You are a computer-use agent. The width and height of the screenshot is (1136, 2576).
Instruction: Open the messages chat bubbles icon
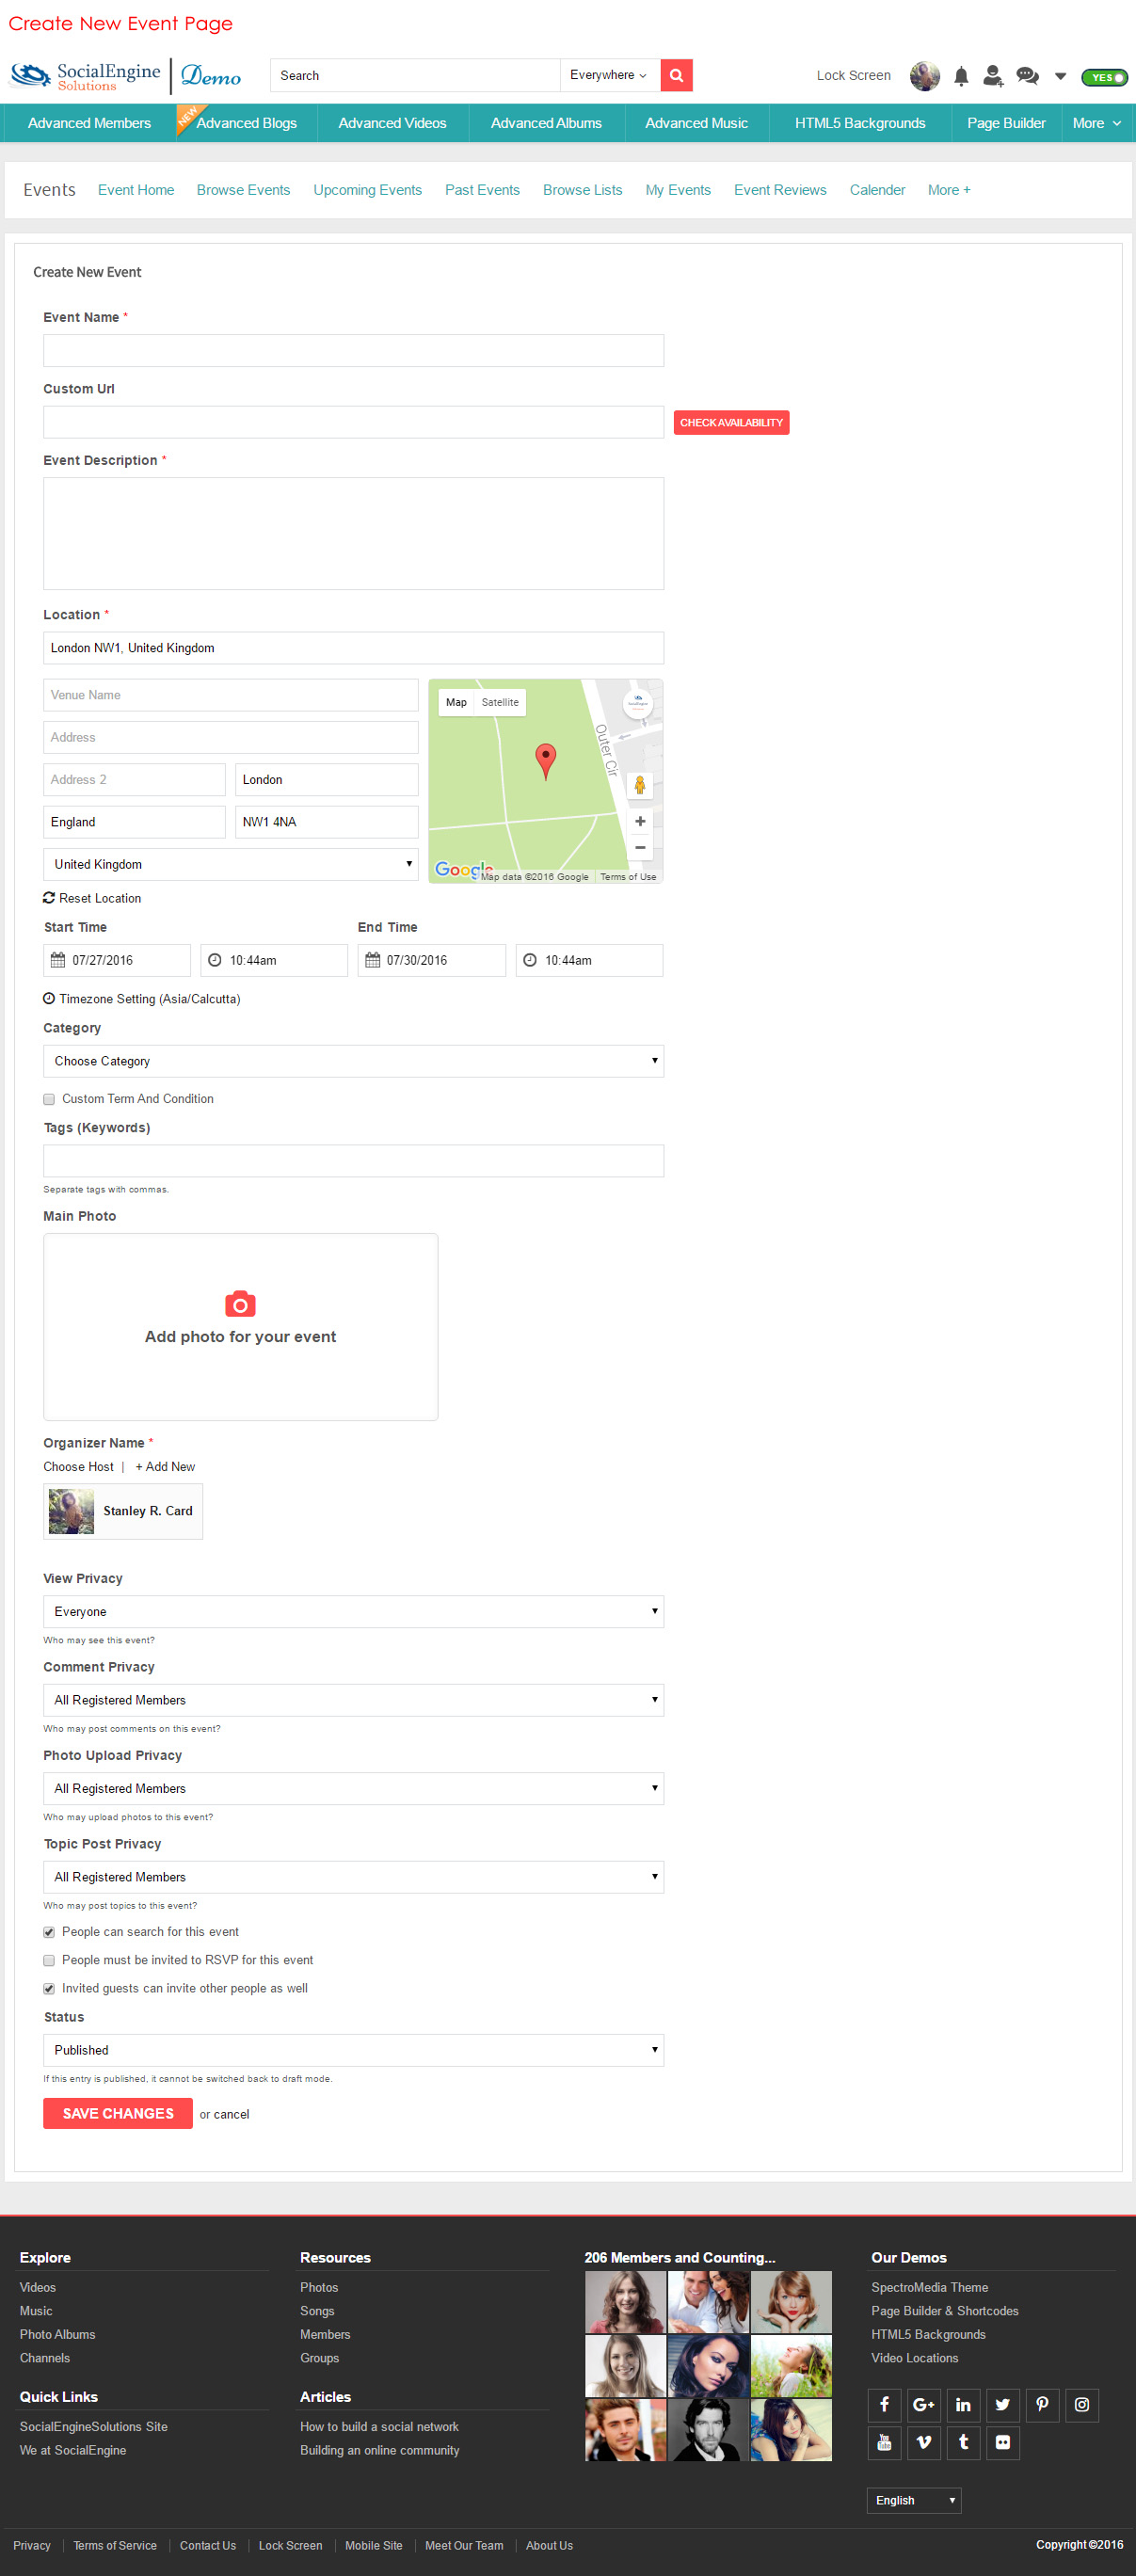[x=1026, y=76]
